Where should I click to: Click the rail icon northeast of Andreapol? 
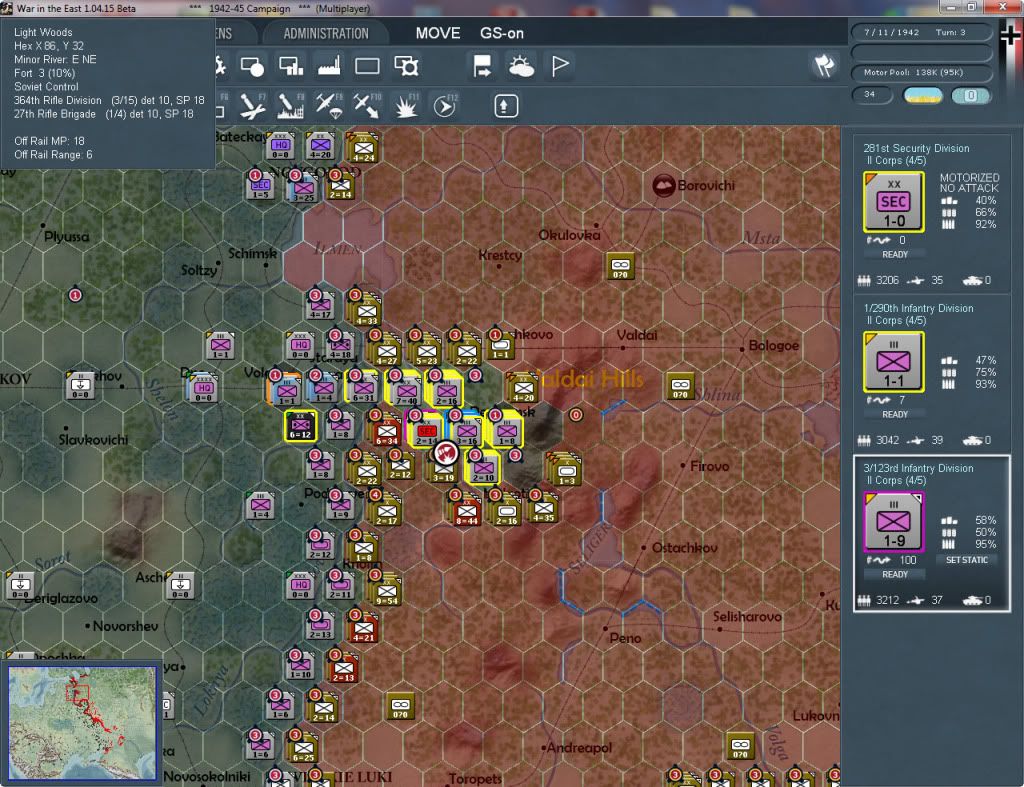739,746
